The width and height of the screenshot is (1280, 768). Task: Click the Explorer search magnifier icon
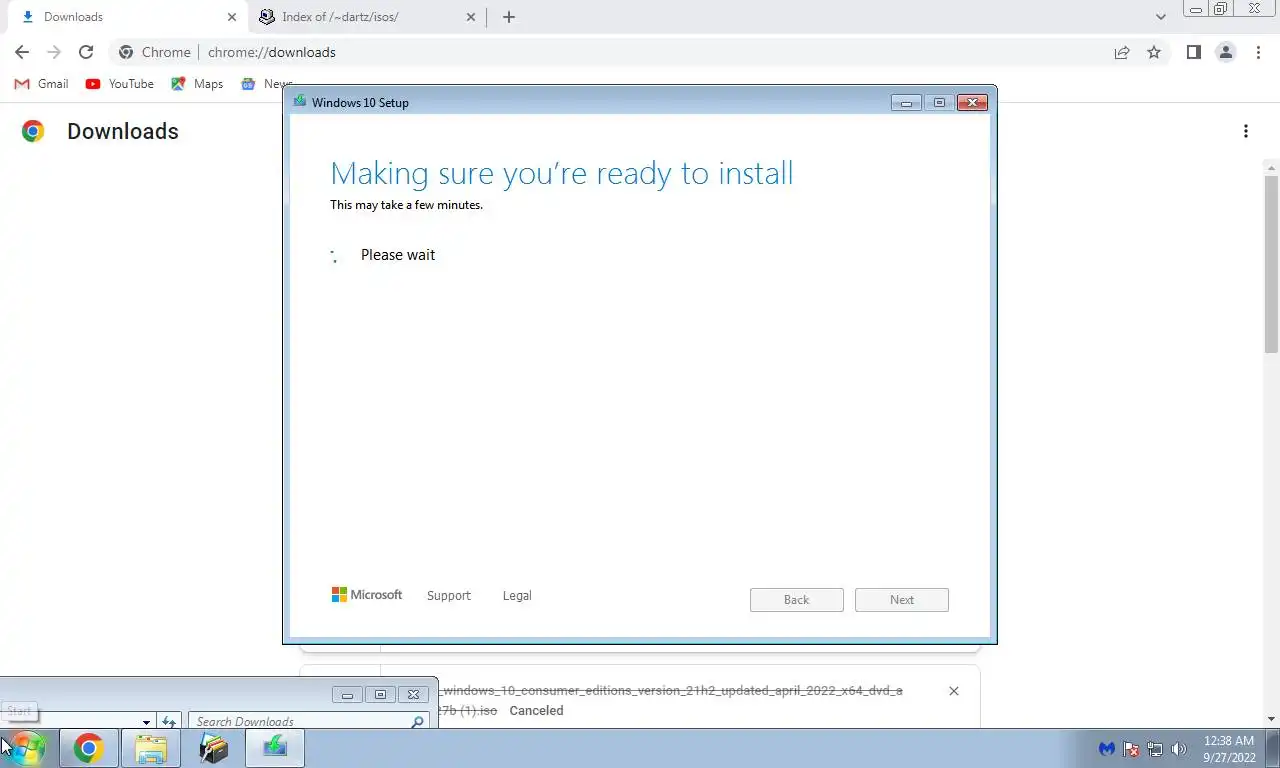(418, 721)
